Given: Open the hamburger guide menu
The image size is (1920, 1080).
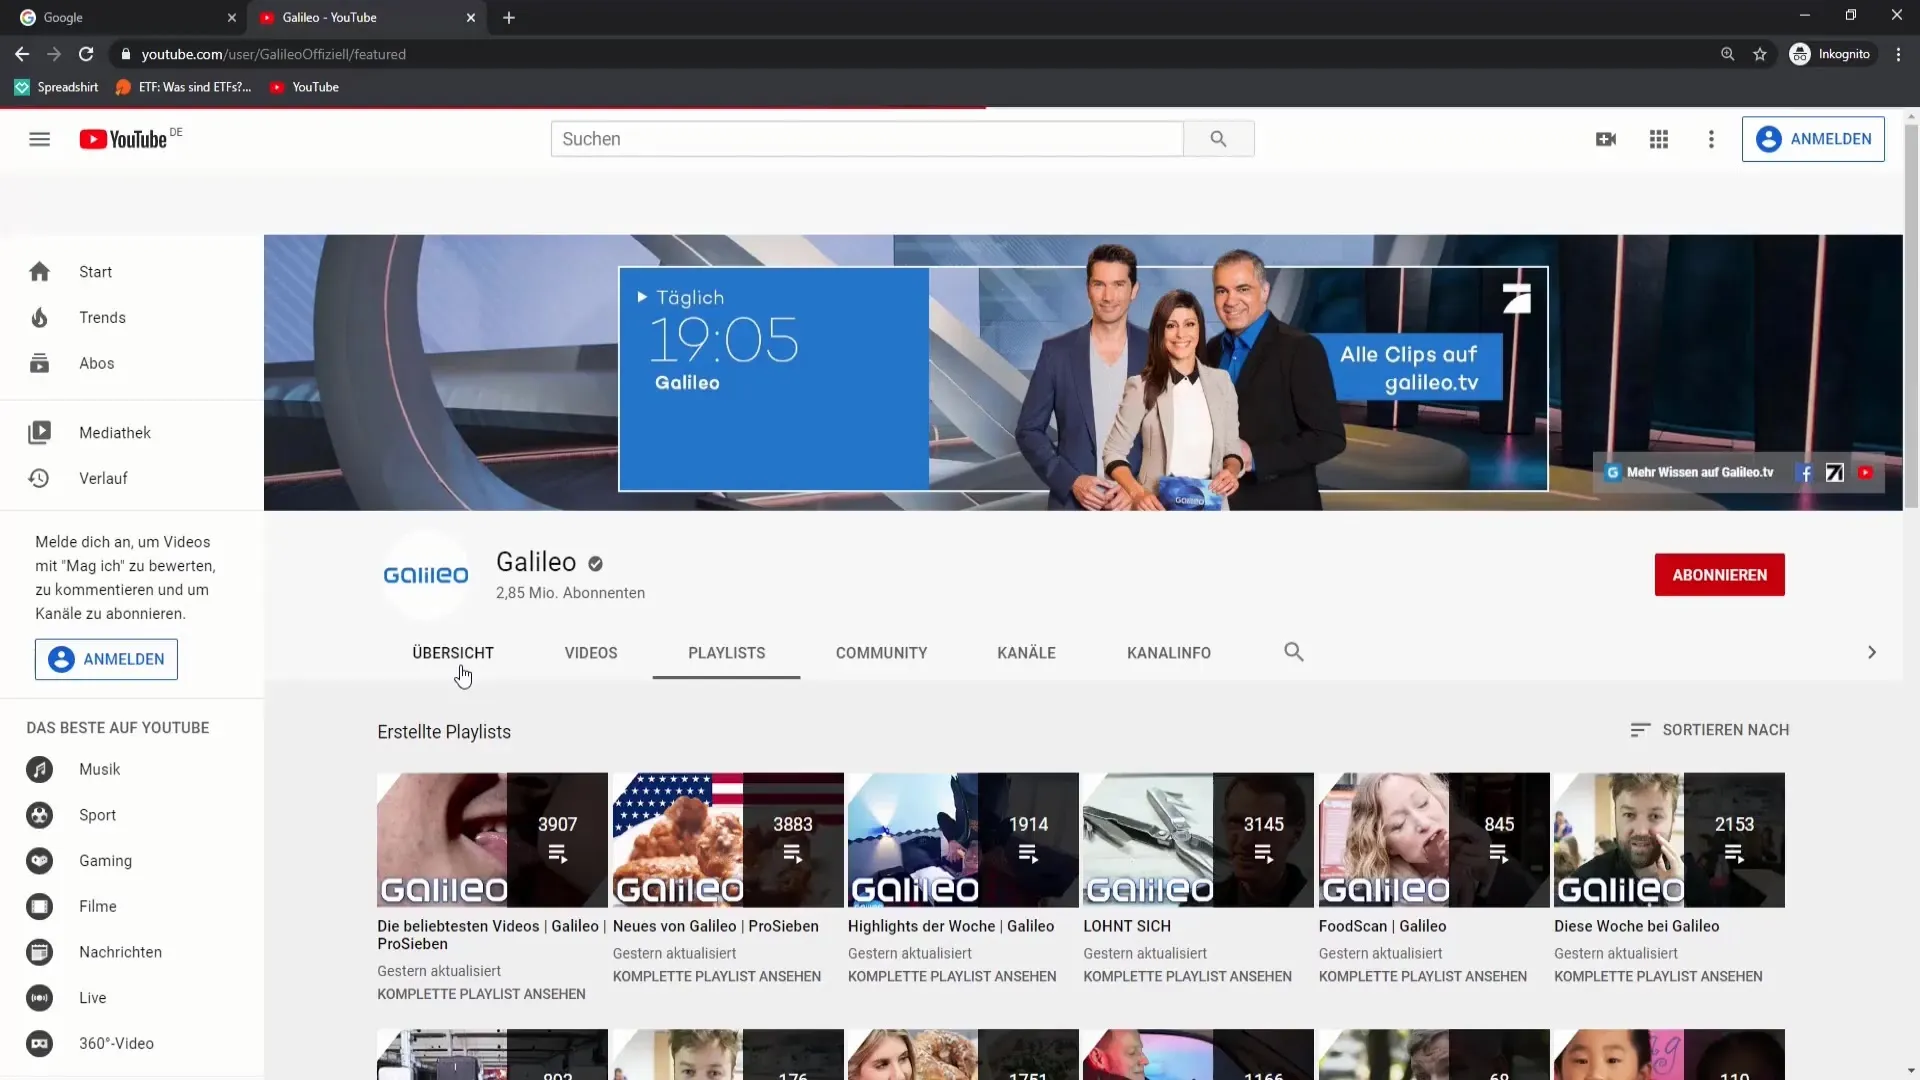Looking at the screenshot, I should click(x=39, y=139).
